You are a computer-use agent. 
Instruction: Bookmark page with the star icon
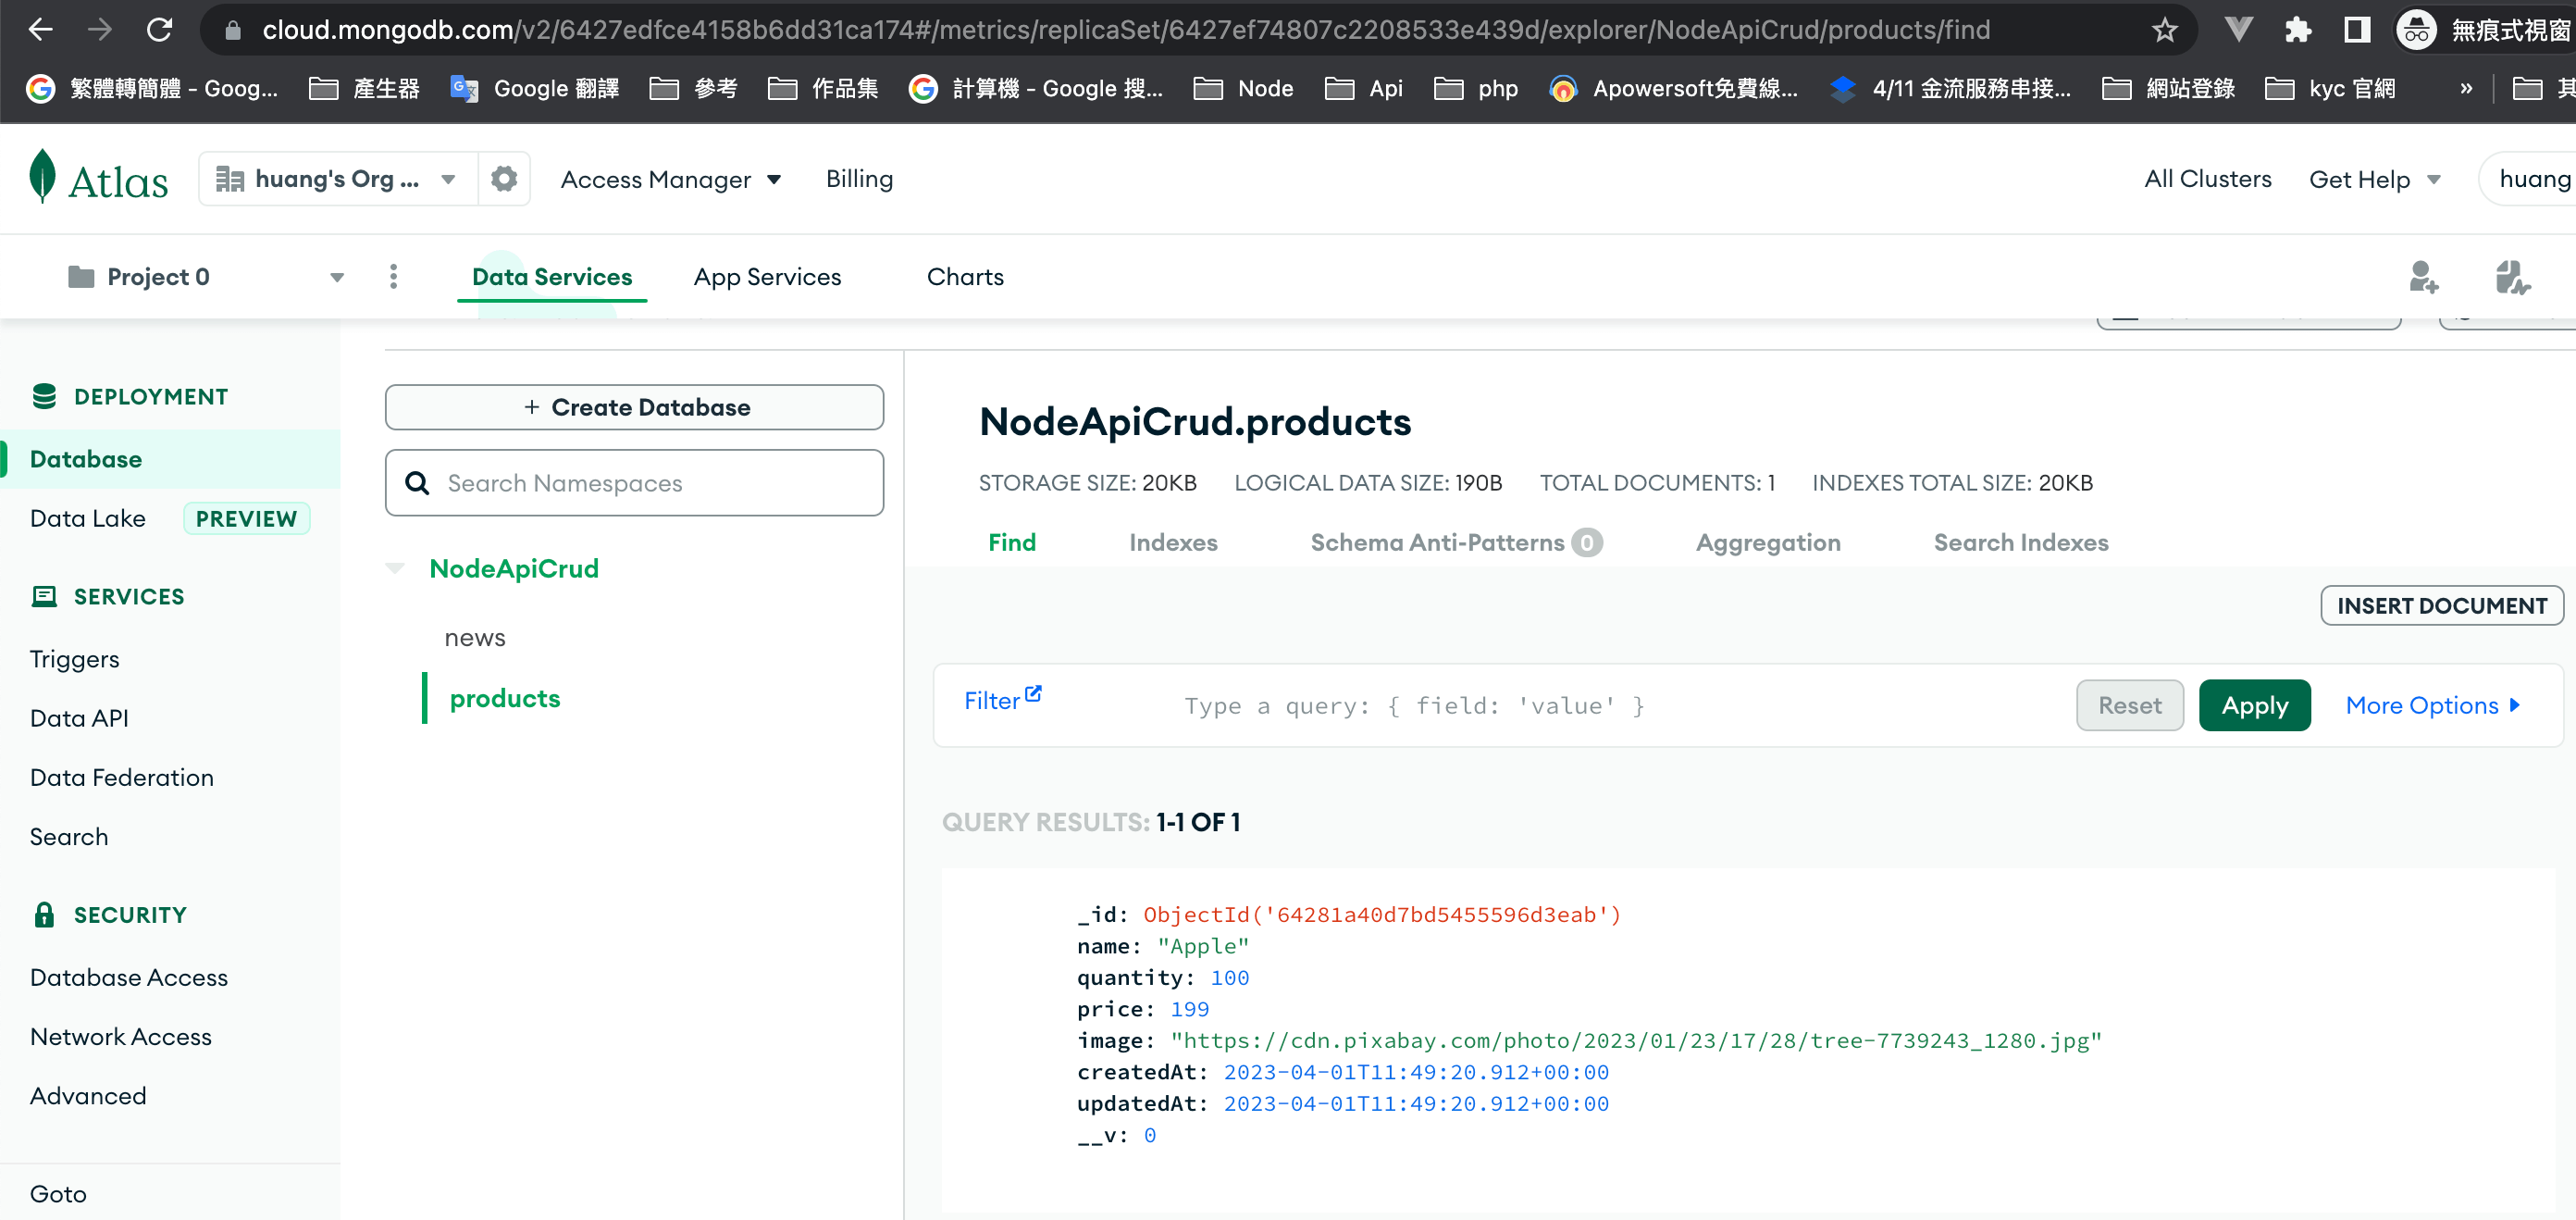click(2164, 30)
